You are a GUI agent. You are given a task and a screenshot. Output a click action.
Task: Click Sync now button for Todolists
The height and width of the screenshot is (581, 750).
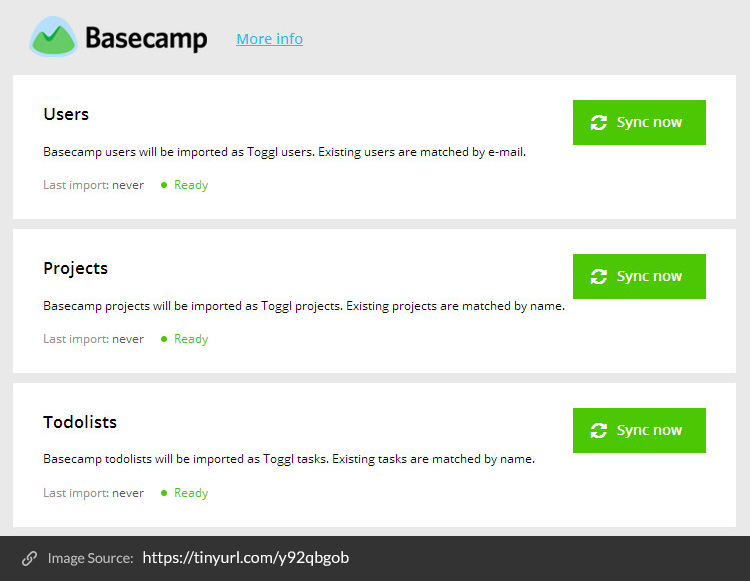coord(639,430)
